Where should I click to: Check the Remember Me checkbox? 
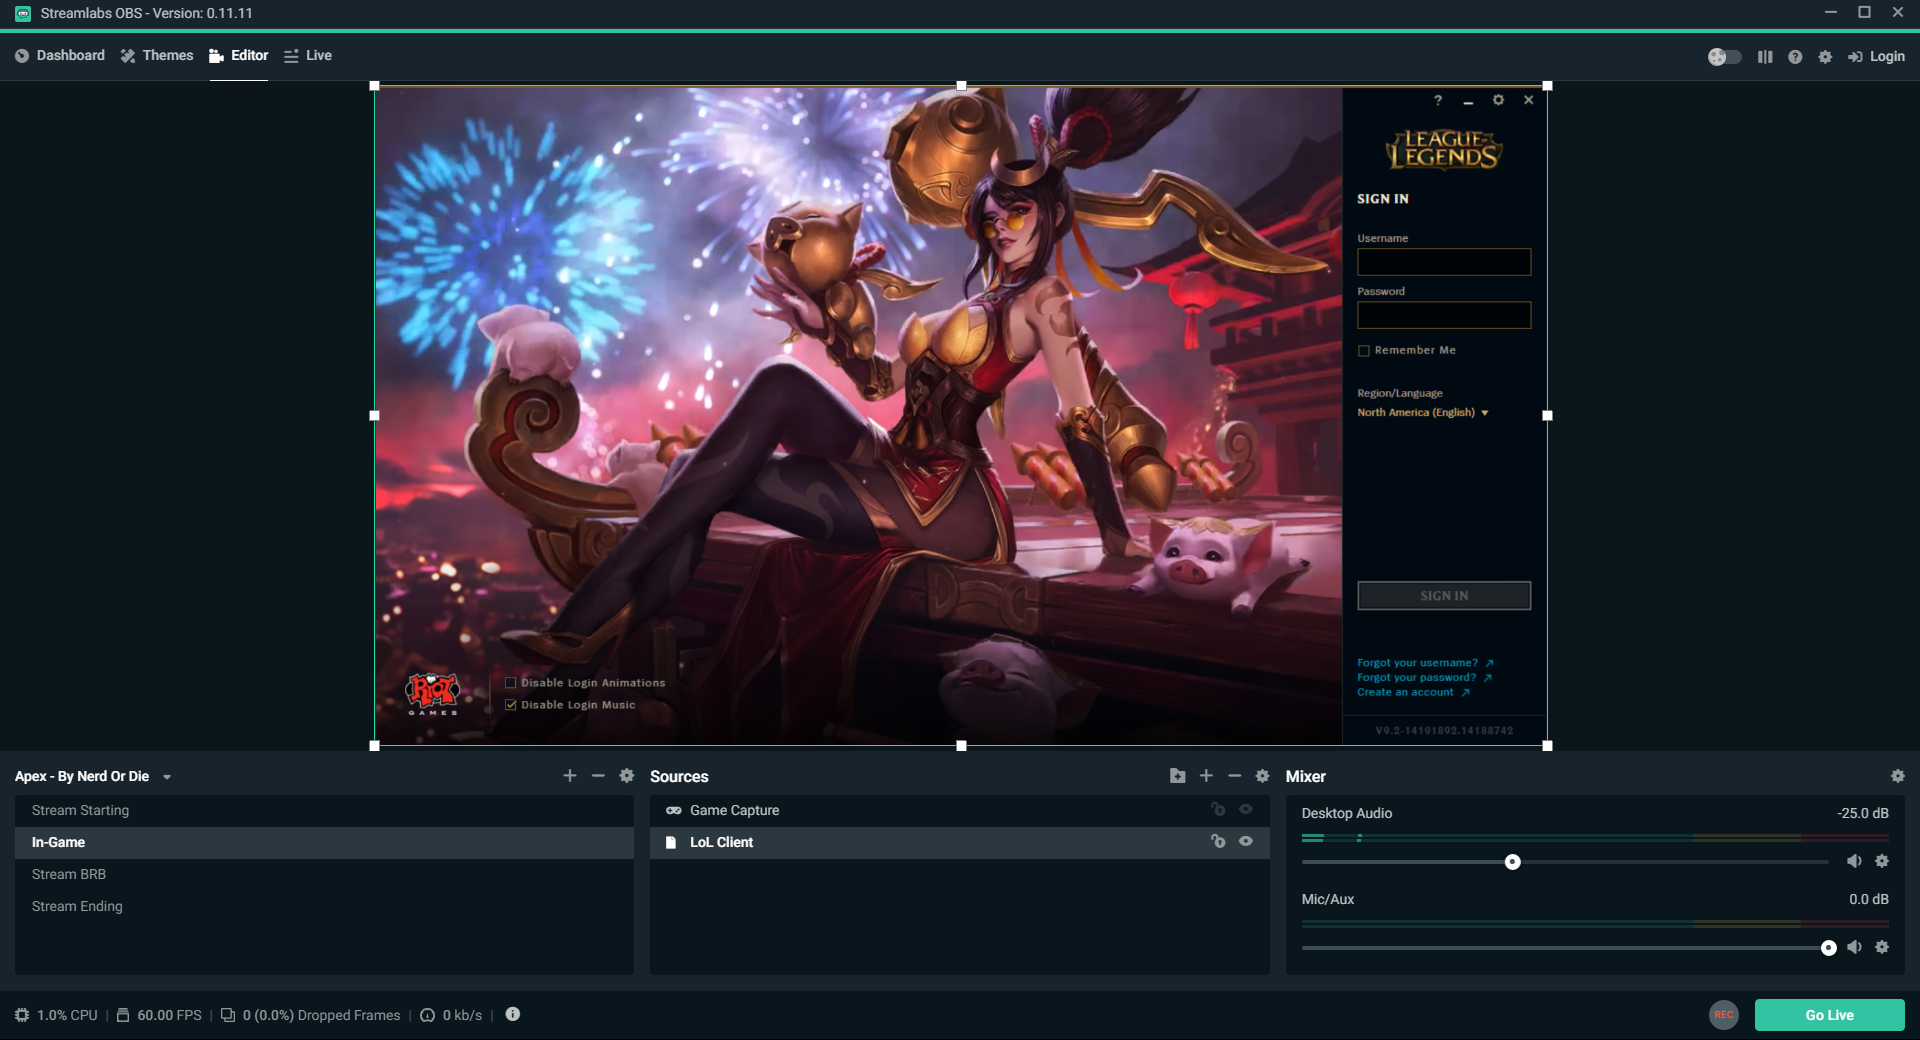click(1364, 351)
